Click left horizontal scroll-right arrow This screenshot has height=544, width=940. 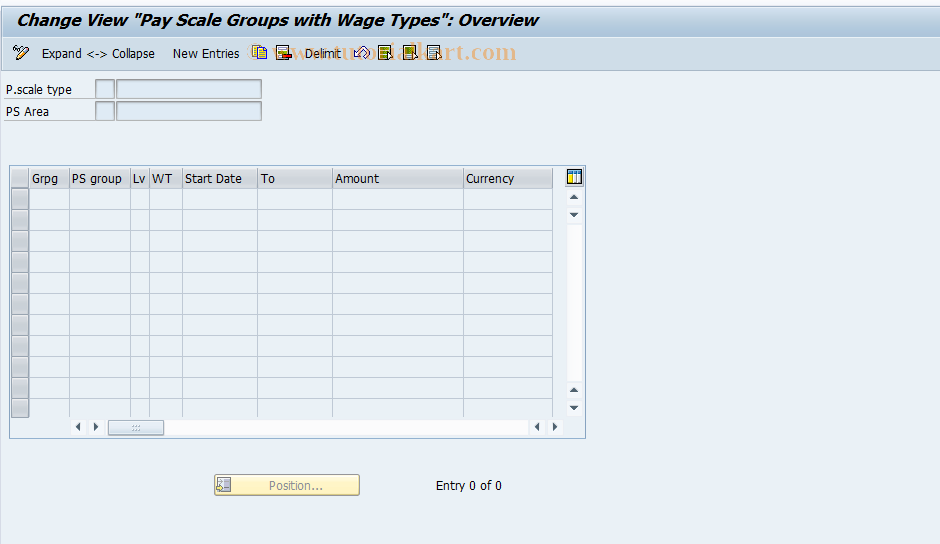pos(96,427)
